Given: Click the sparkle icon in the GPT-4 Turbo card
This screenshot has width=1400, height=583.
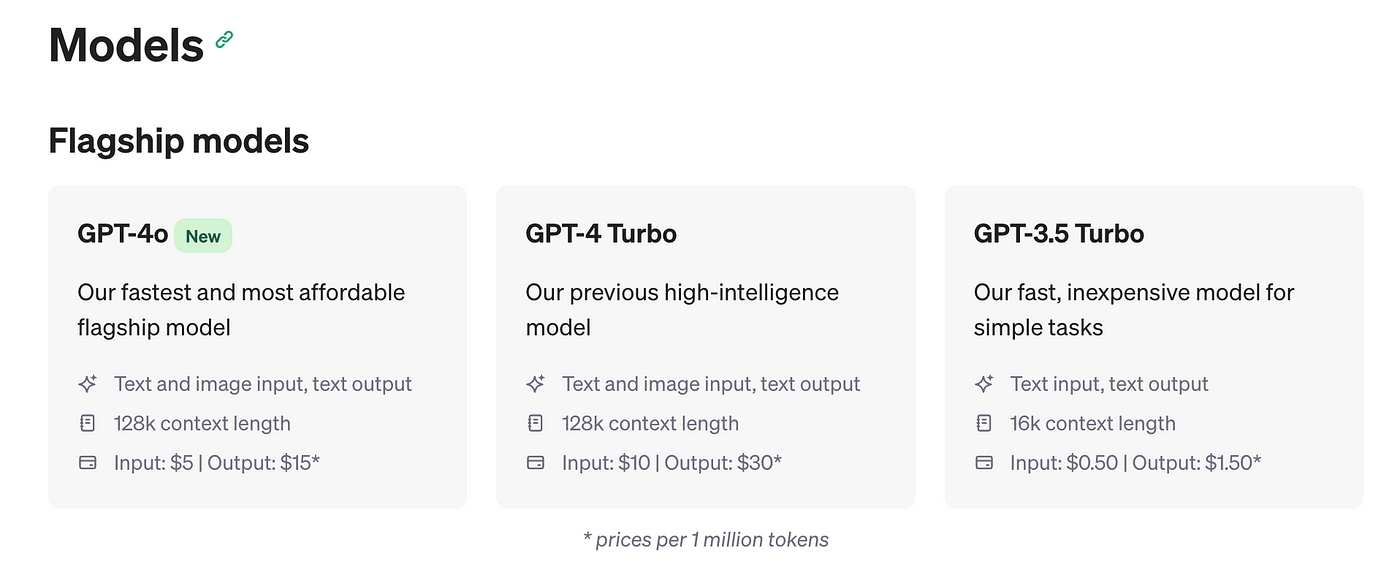Looking at the screenshot, I should [536, 384].
